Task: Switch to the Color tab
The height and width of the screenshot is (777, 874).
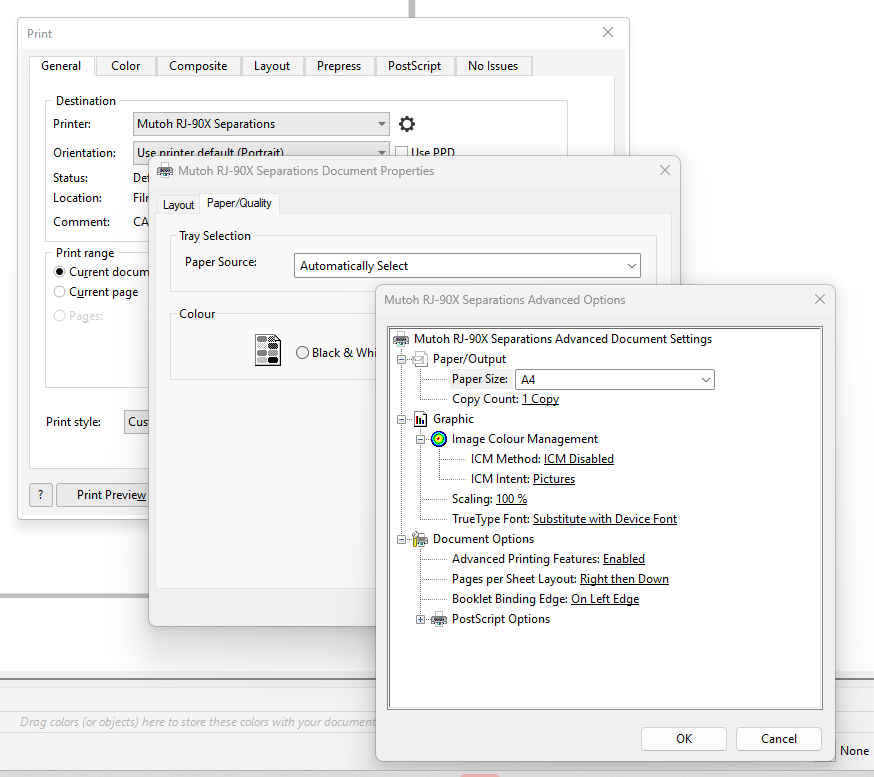Action: [x=125, y=66]
